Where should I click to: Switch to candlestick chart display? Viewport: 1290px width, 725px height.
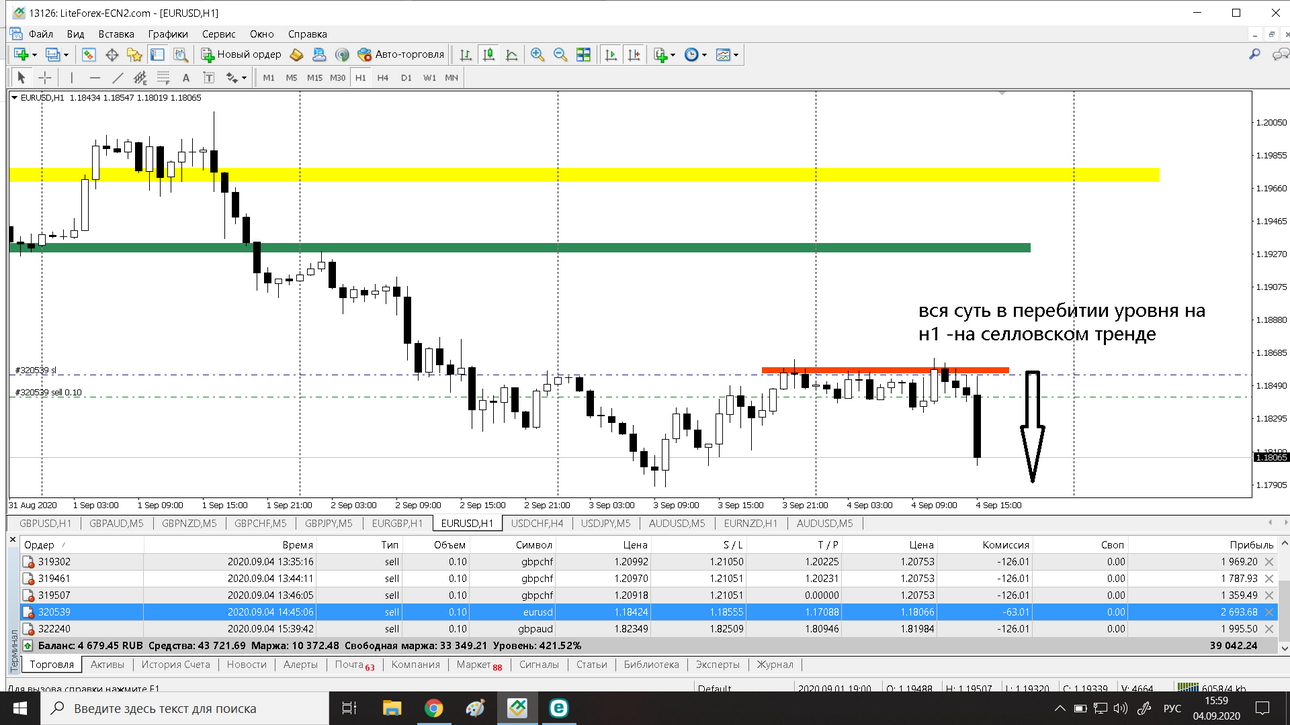click(488, 55)
